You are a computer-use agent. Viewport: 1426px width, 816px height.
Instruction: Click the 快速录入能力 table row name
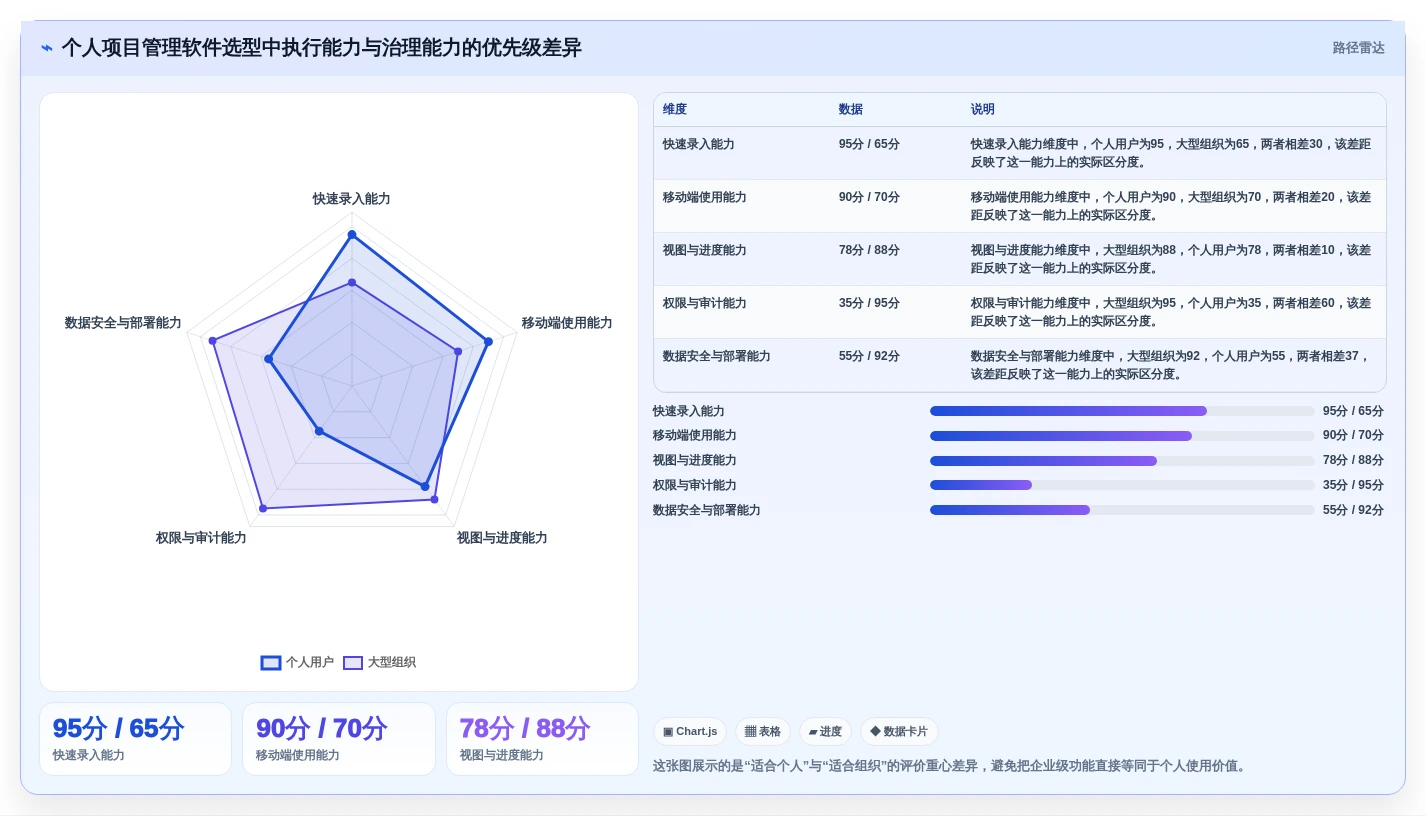pos(699,144)
